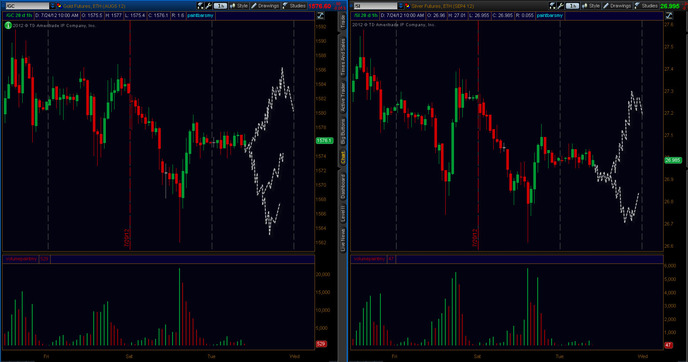Click the share/flask icon on Silver toolbar
This screenshot has width=688, height=362.
pos(552,6)
